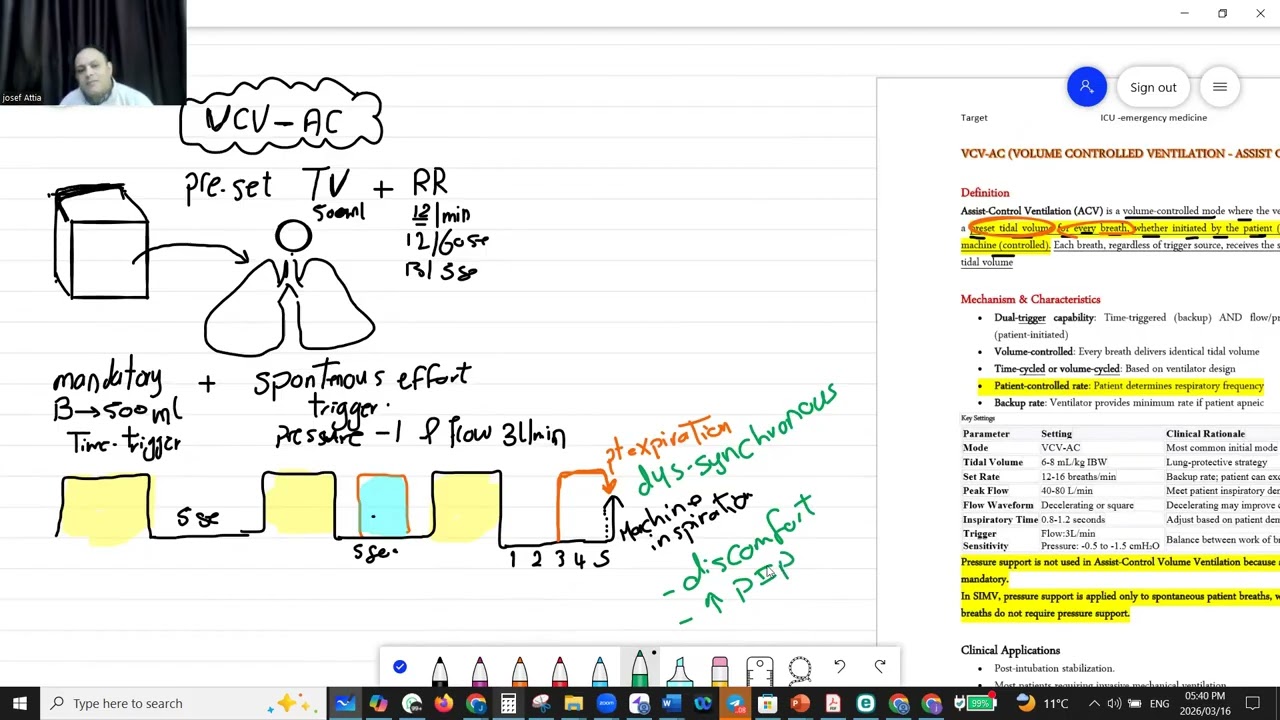Redo the last ink stroke
This screenshot has height=720, width=1280.
[880, 667]
